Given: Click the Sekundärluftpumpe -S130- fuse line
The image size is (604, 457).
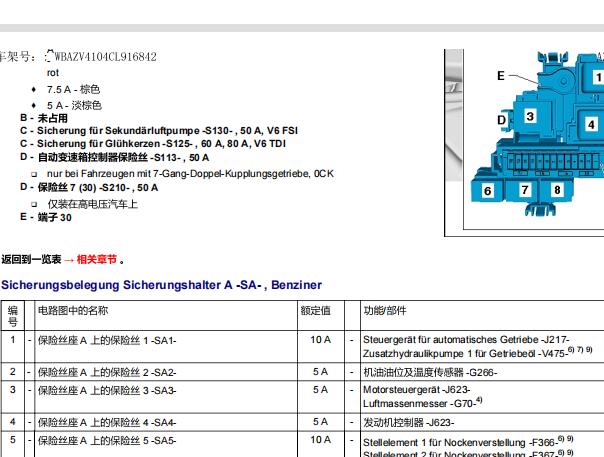Looking at the screenshot, I should 159,131.
